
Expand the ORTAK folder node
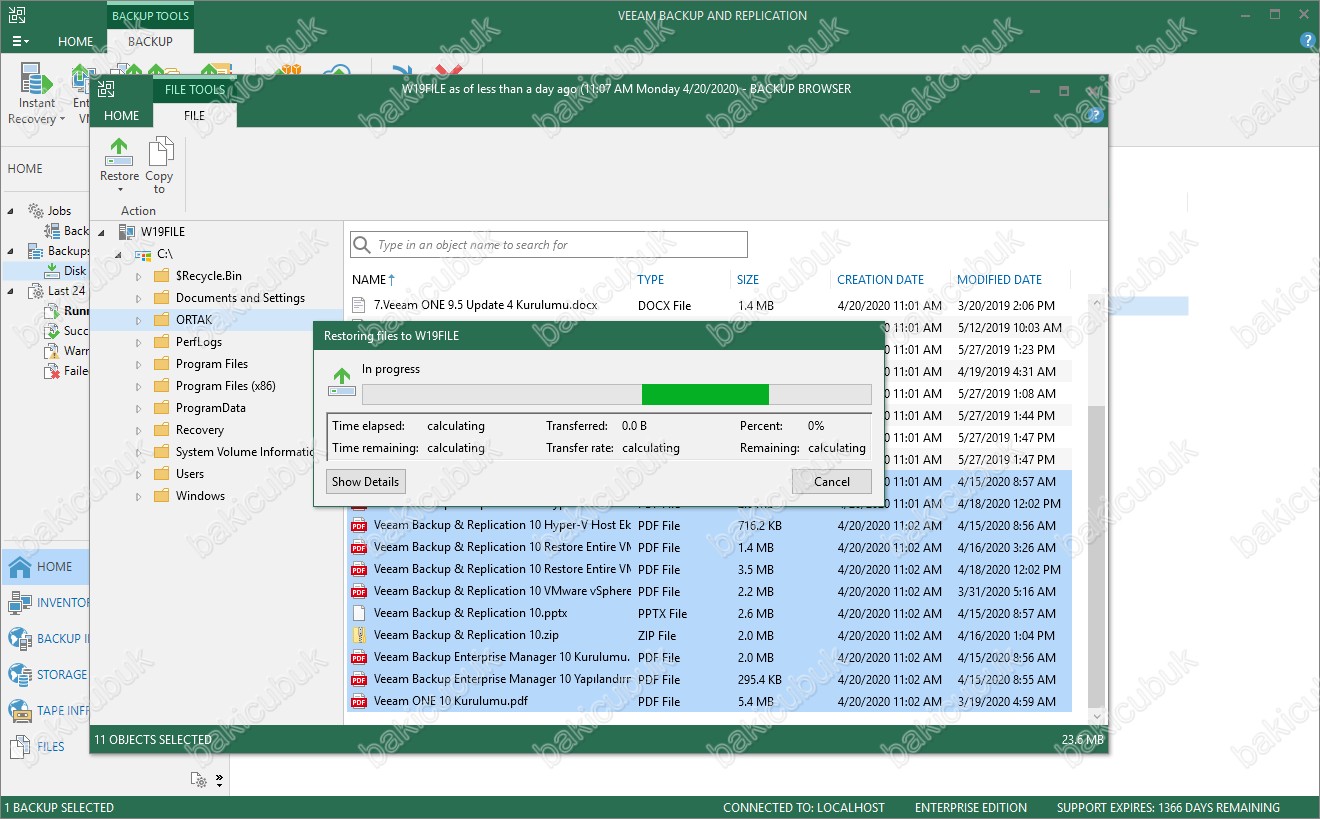pyautogui.click(x=139, y=320)
